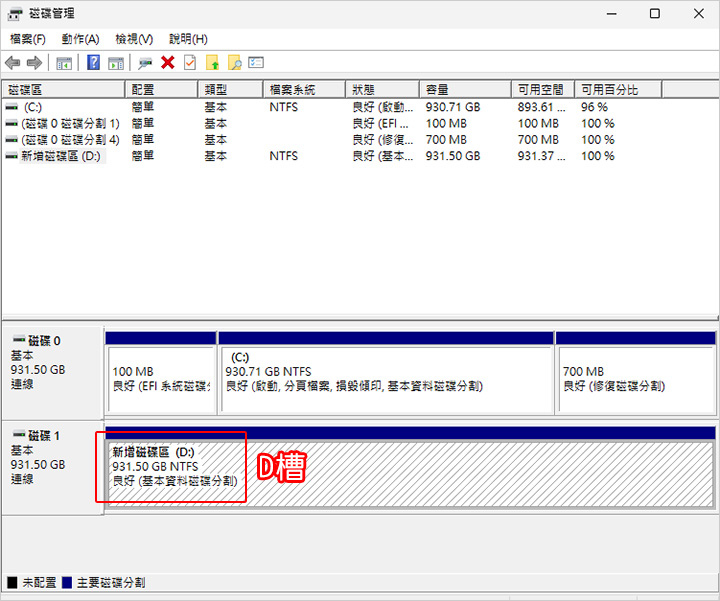Click the NTFS cell in the (C:) row
Screen dimensions: 720x601
click(x=283, y=107)
